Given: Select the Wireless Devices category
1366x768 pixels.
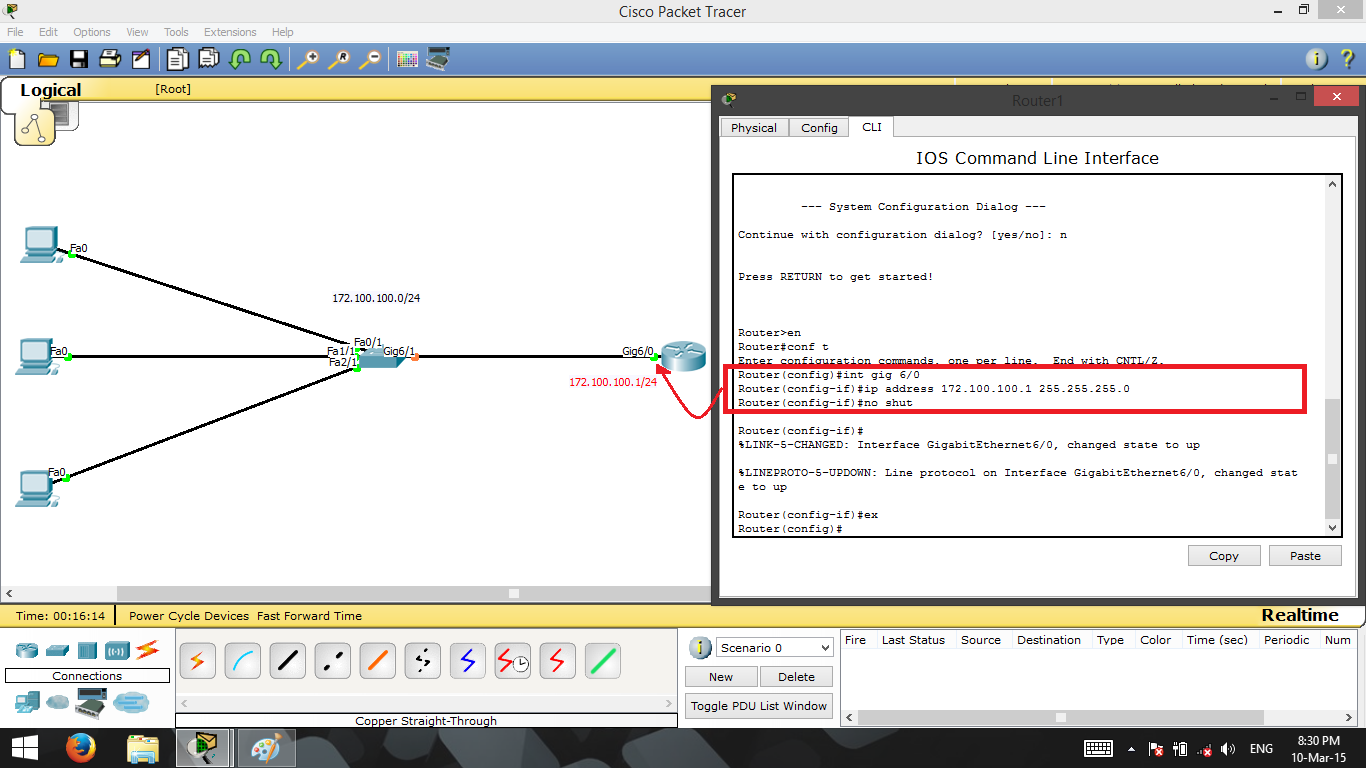Looking at the screenshot, I should 117,650.
